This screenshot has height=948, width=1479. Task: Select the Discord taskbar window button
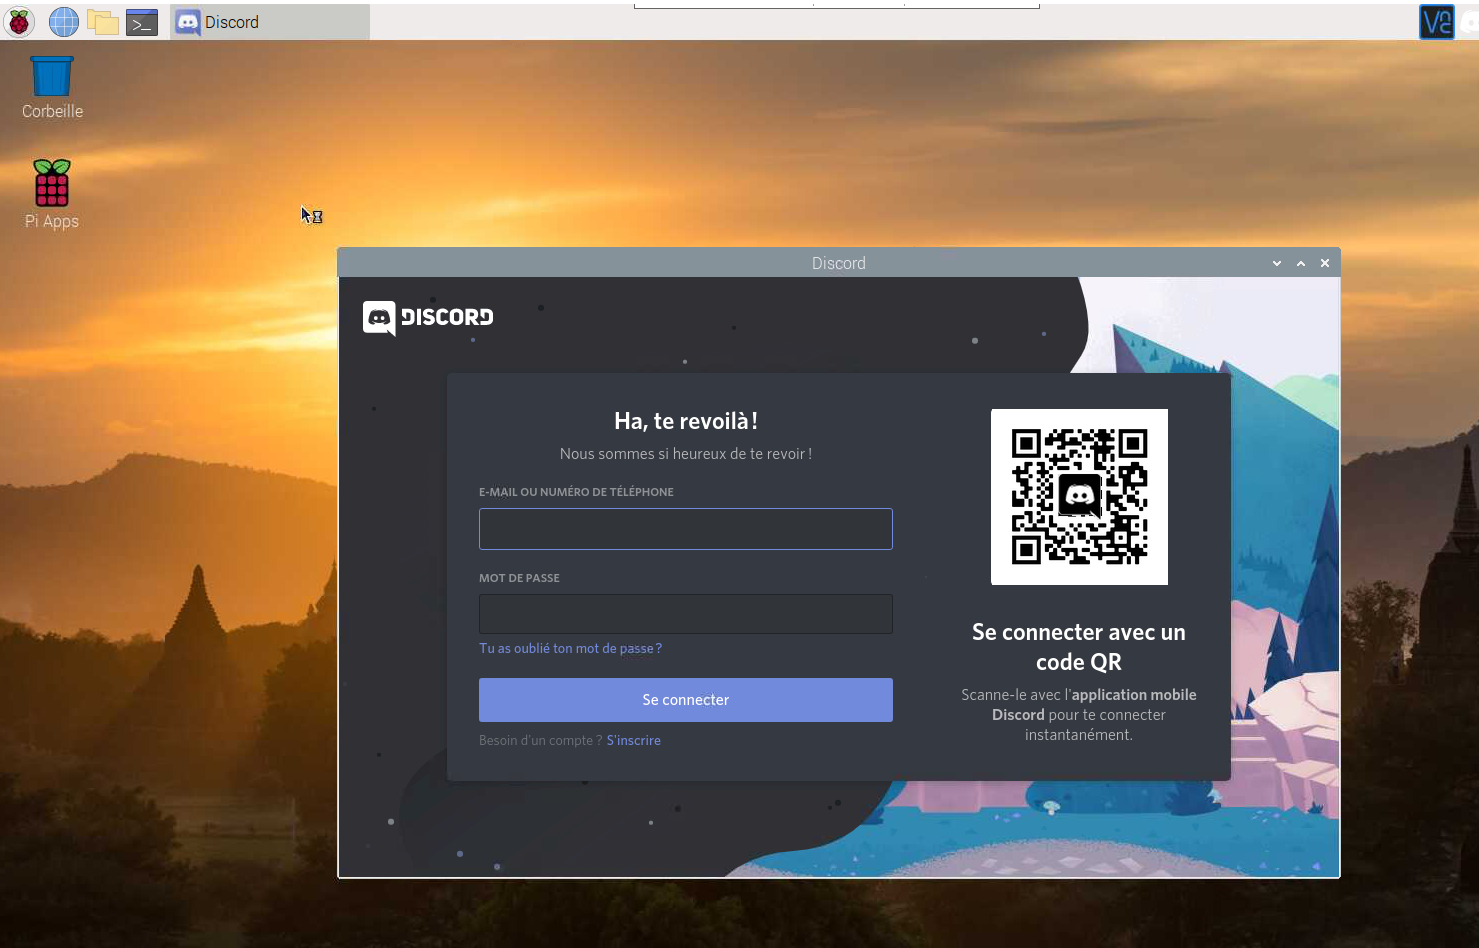click(270, 22)
